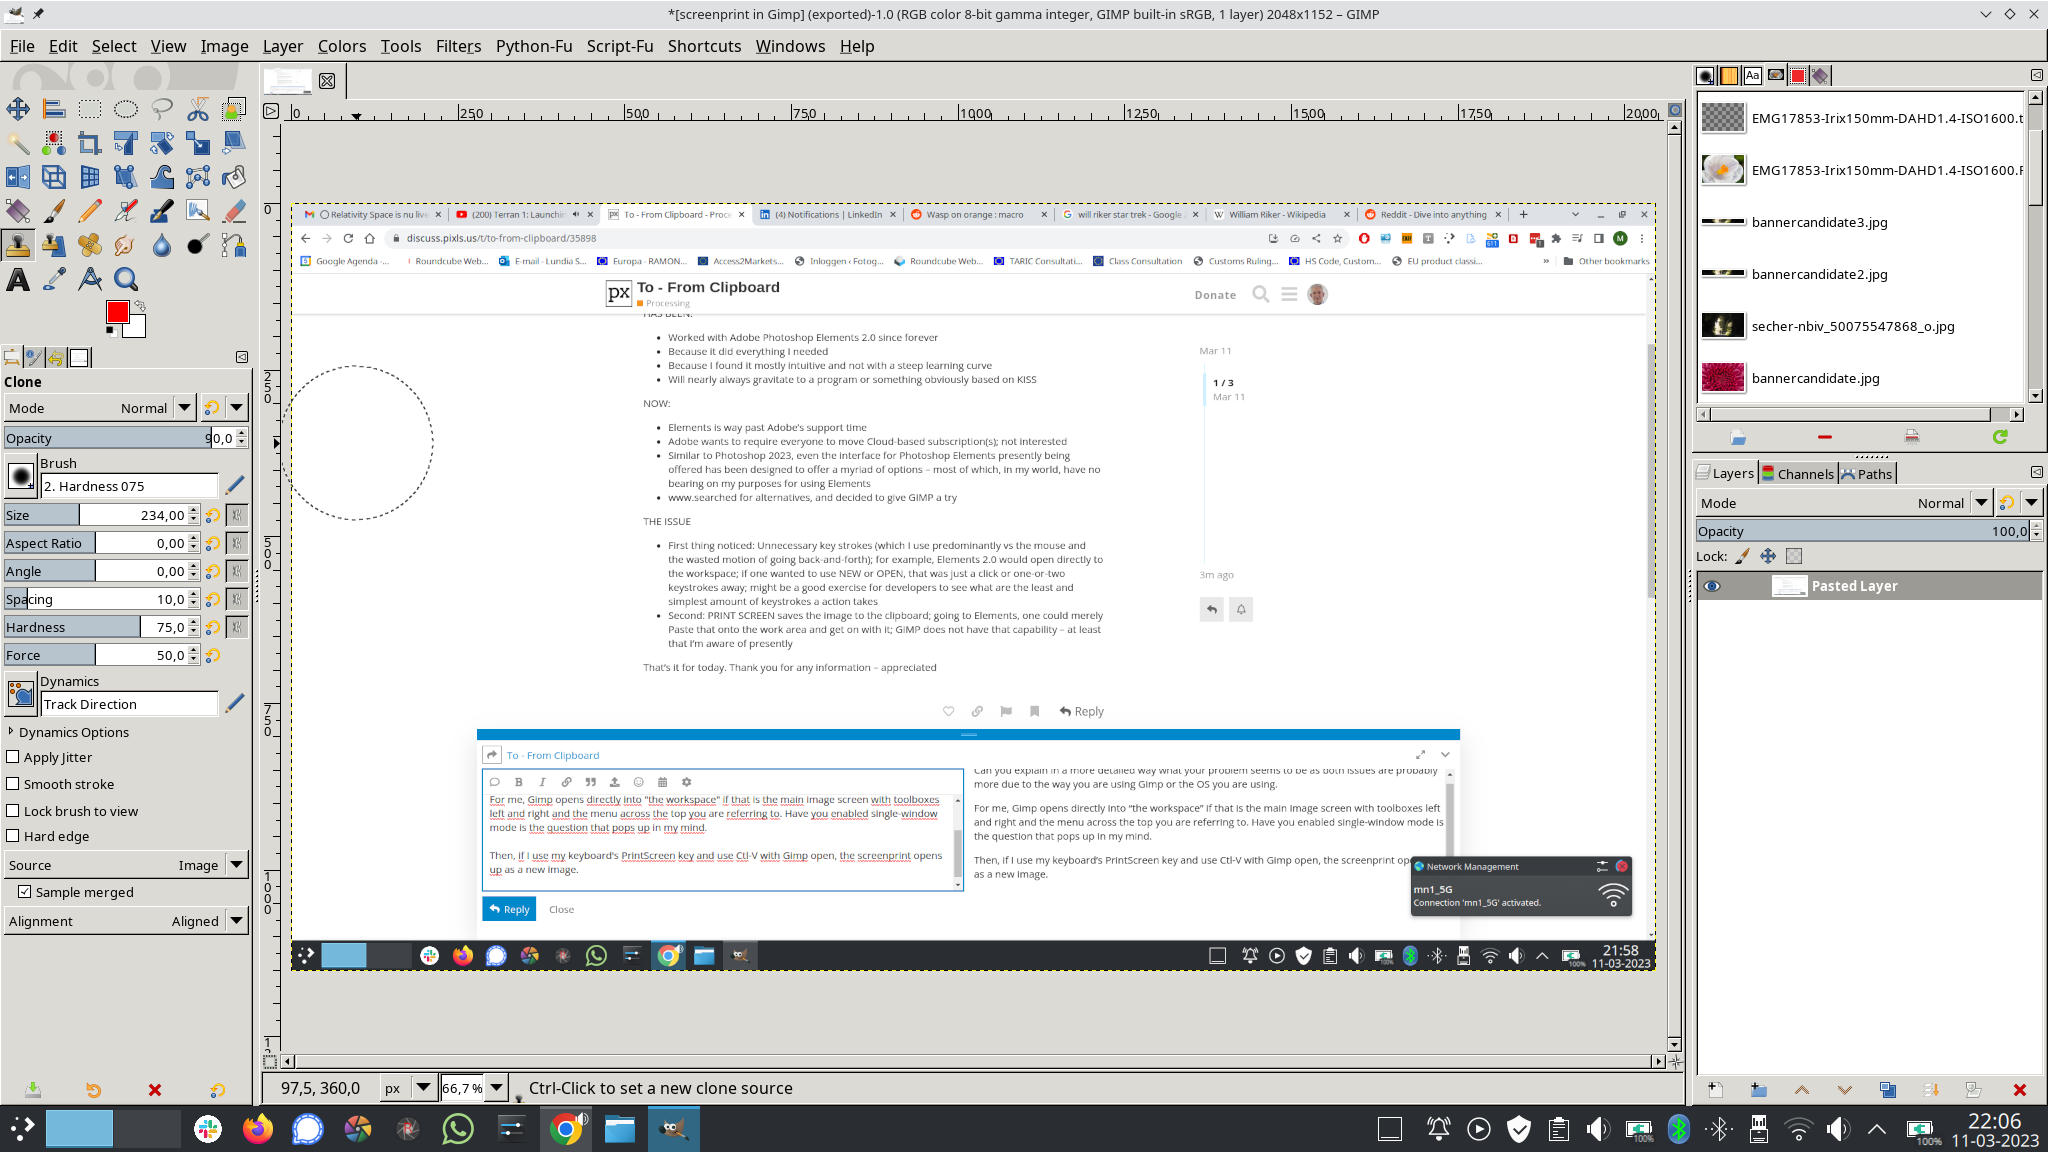The height and width of the screenshot is (1152, 2048).
Task: Open Firefox from the taskbar
Action: (258, 1130)
